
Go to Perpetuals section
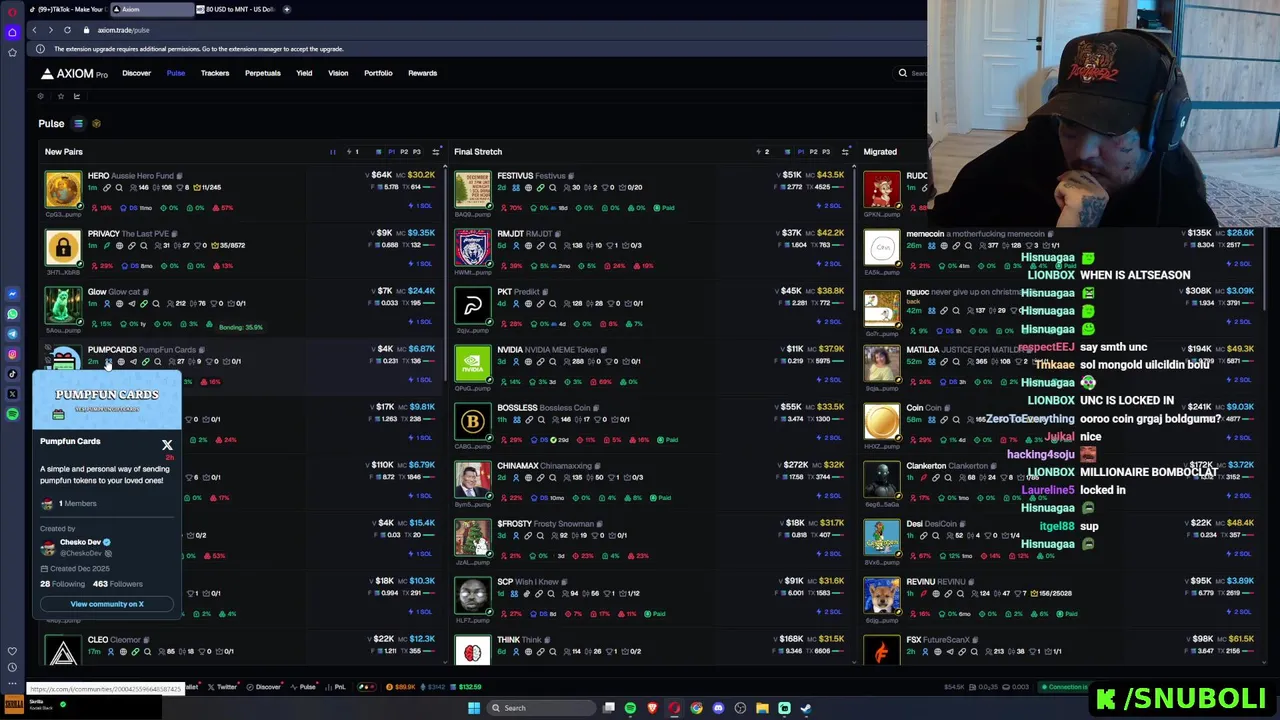tap(262, 73)
